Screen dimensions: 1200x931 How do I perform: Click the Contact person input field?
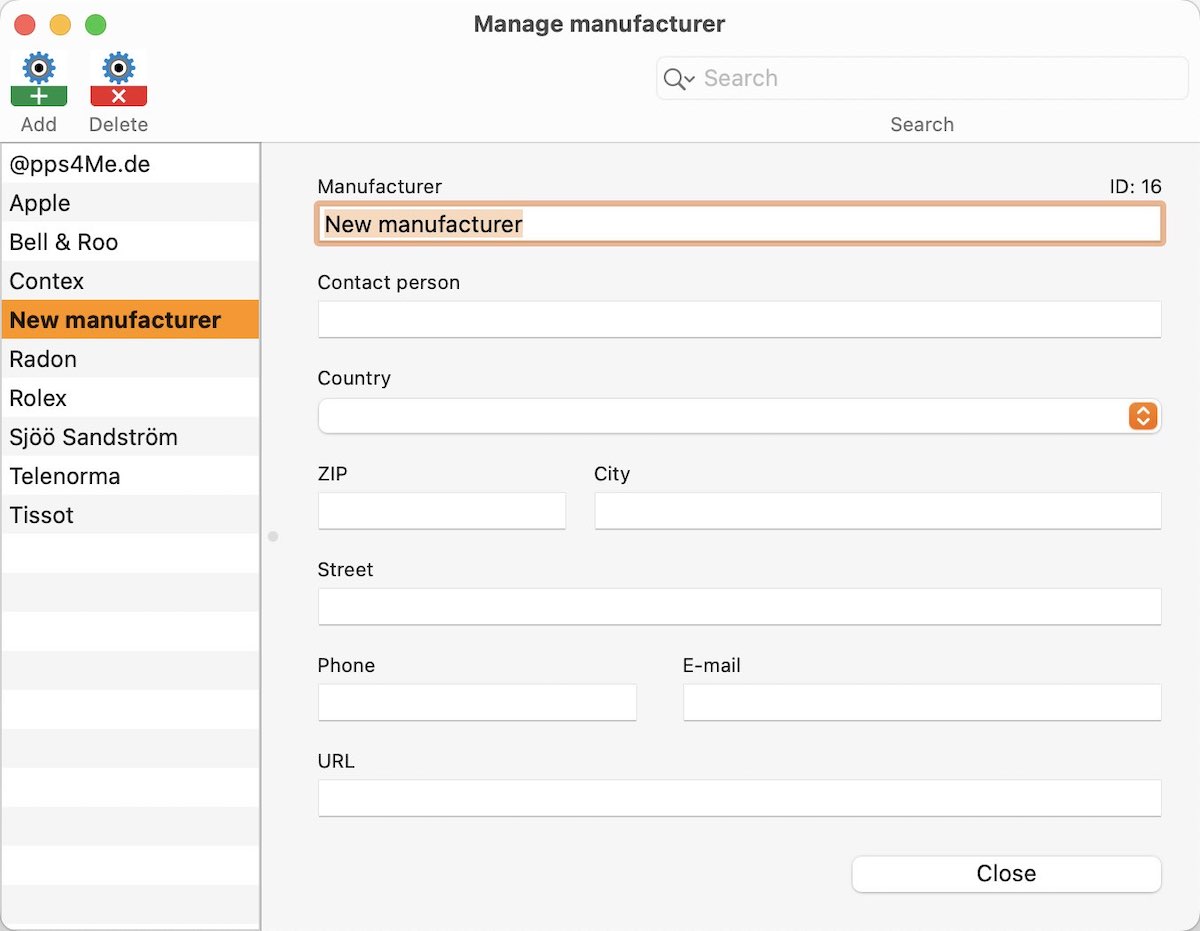[x=740, y=320]
